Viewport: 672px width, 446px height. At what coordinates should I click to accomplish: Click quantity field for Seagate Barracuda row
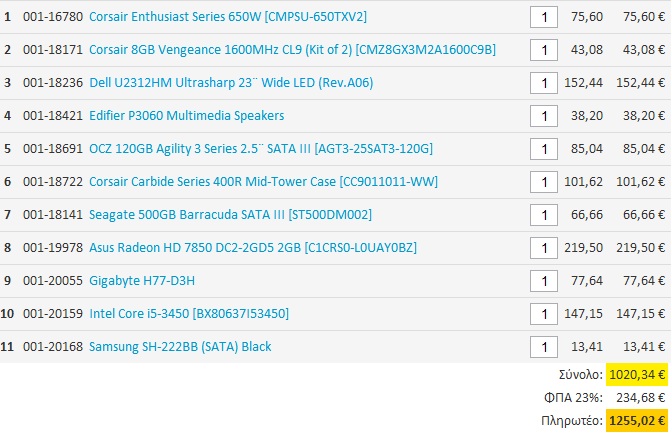544,215
